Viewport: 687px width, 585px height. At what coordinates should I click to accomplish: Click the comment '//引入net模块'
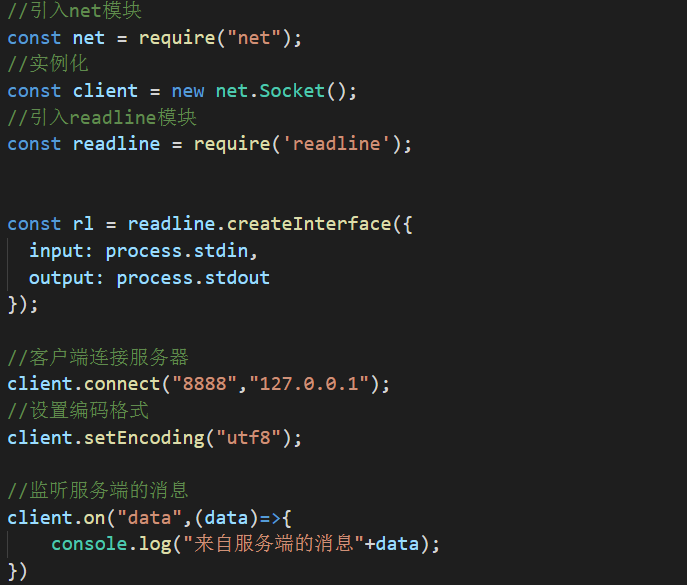[x=74, y=11]
